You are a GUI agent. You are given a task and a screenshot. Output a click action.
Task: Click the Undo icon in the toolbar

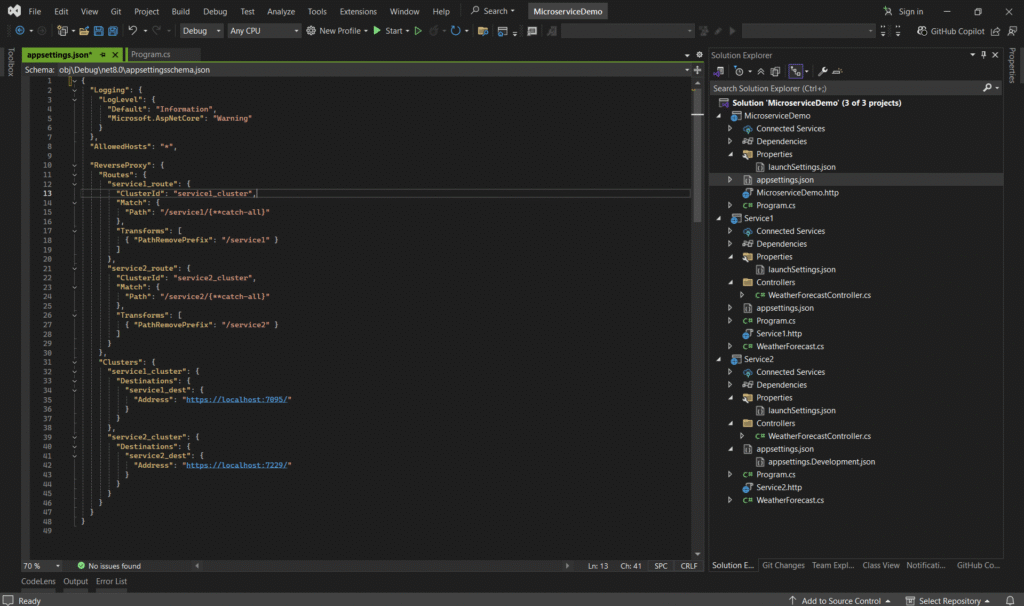(133, 31)
